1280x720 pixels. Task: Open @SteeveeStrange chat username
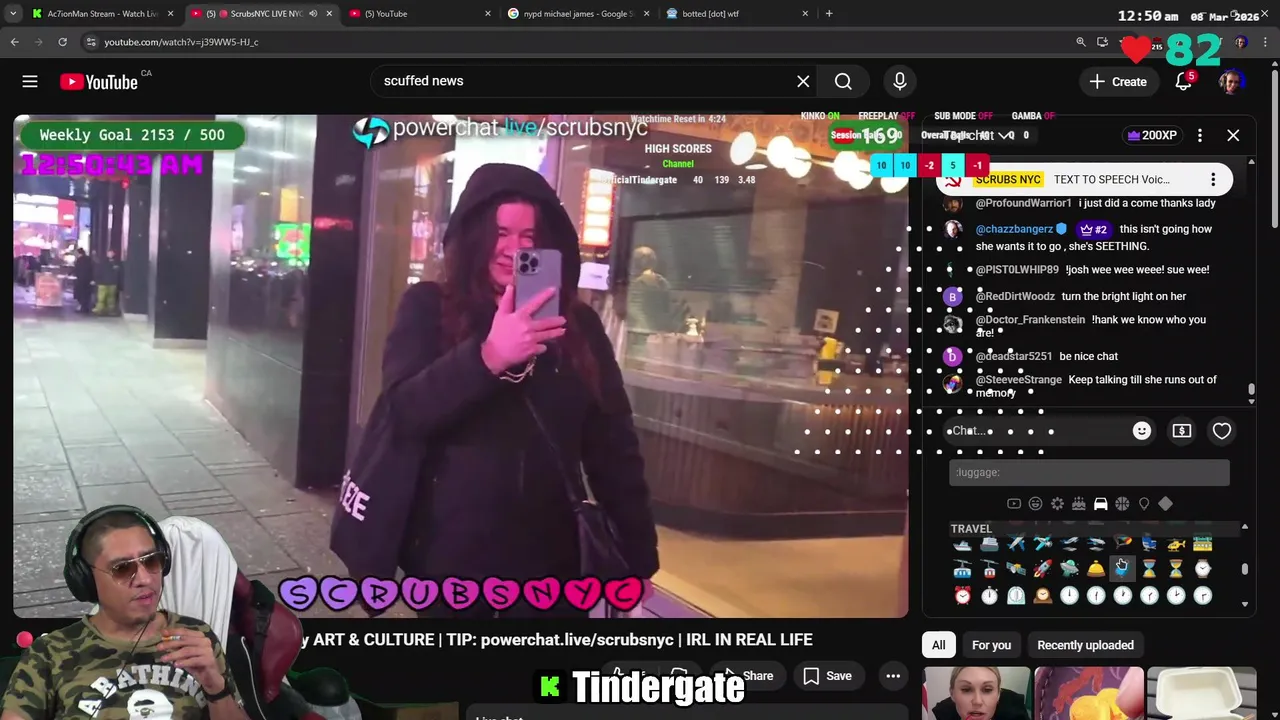pyautogui.click(x=1018, y=380)
